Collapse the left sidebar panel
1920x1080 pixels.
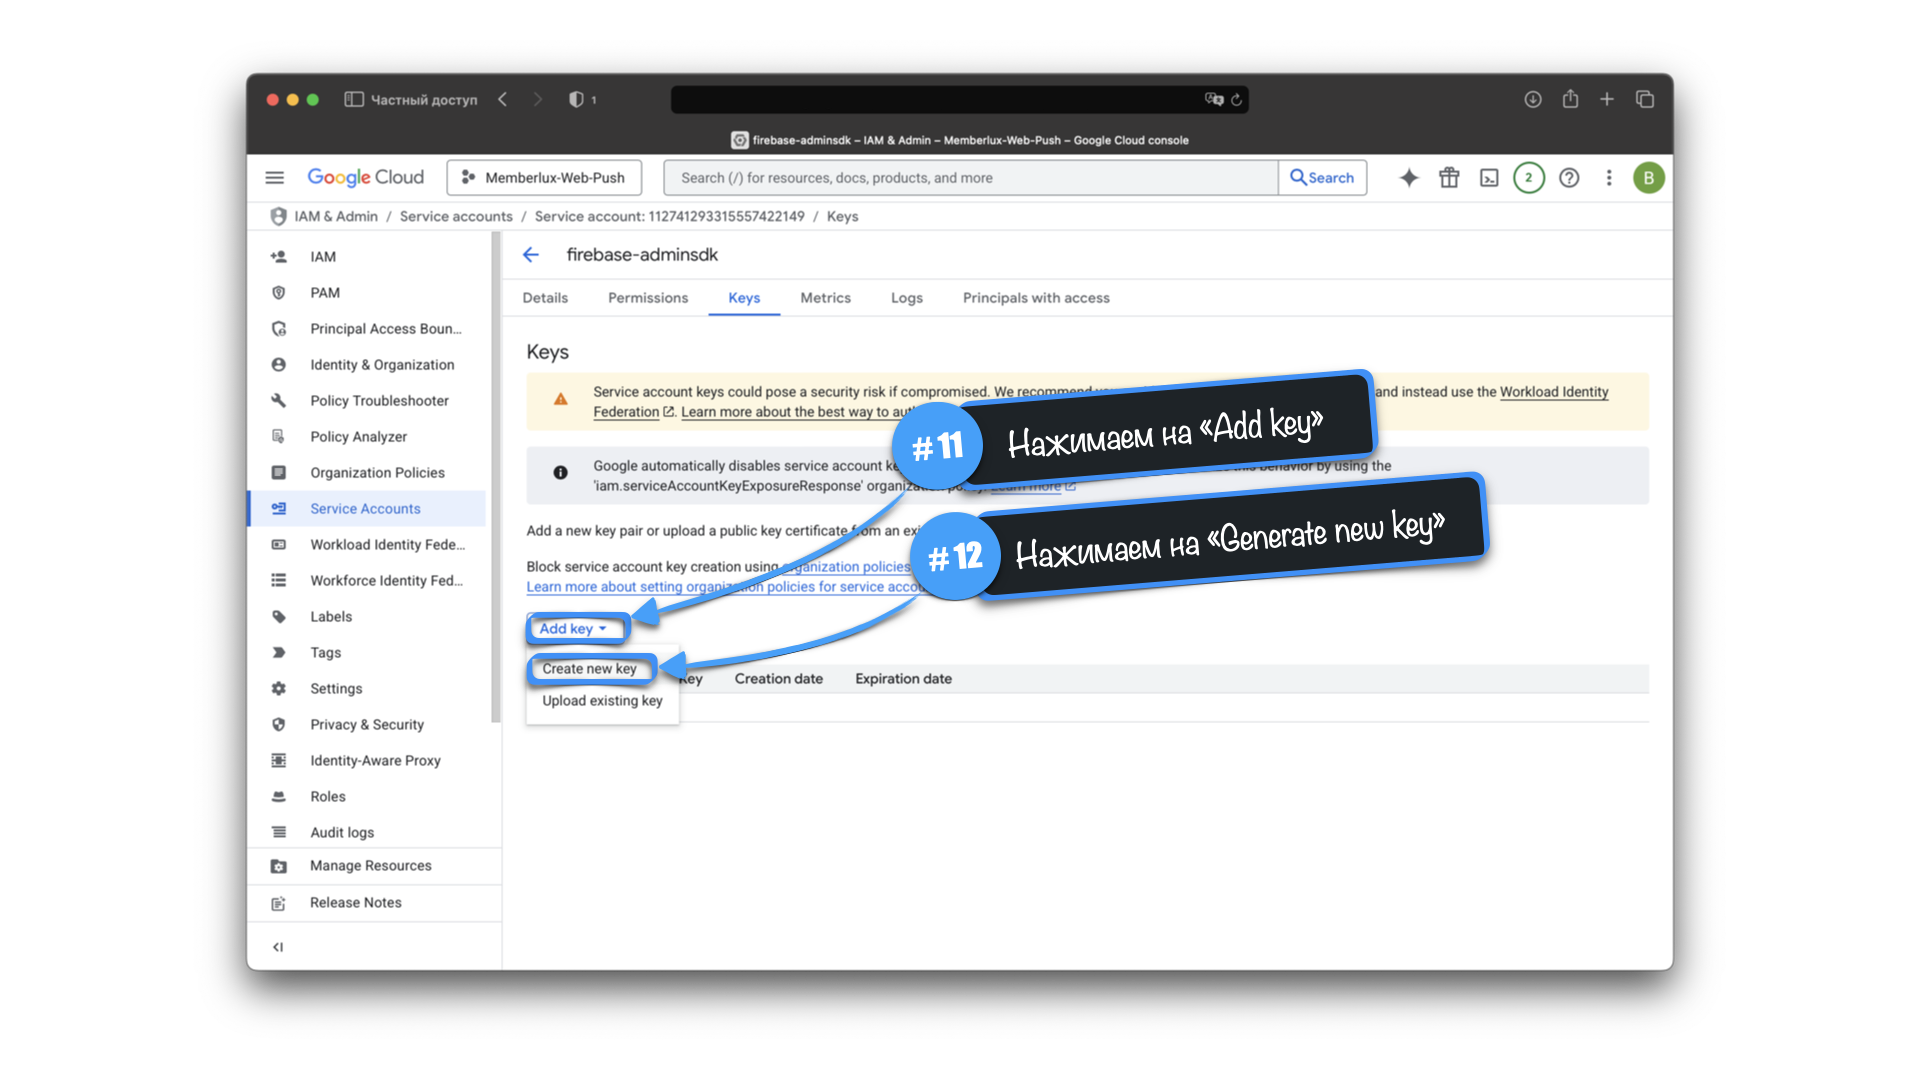(x=278, y=947)
